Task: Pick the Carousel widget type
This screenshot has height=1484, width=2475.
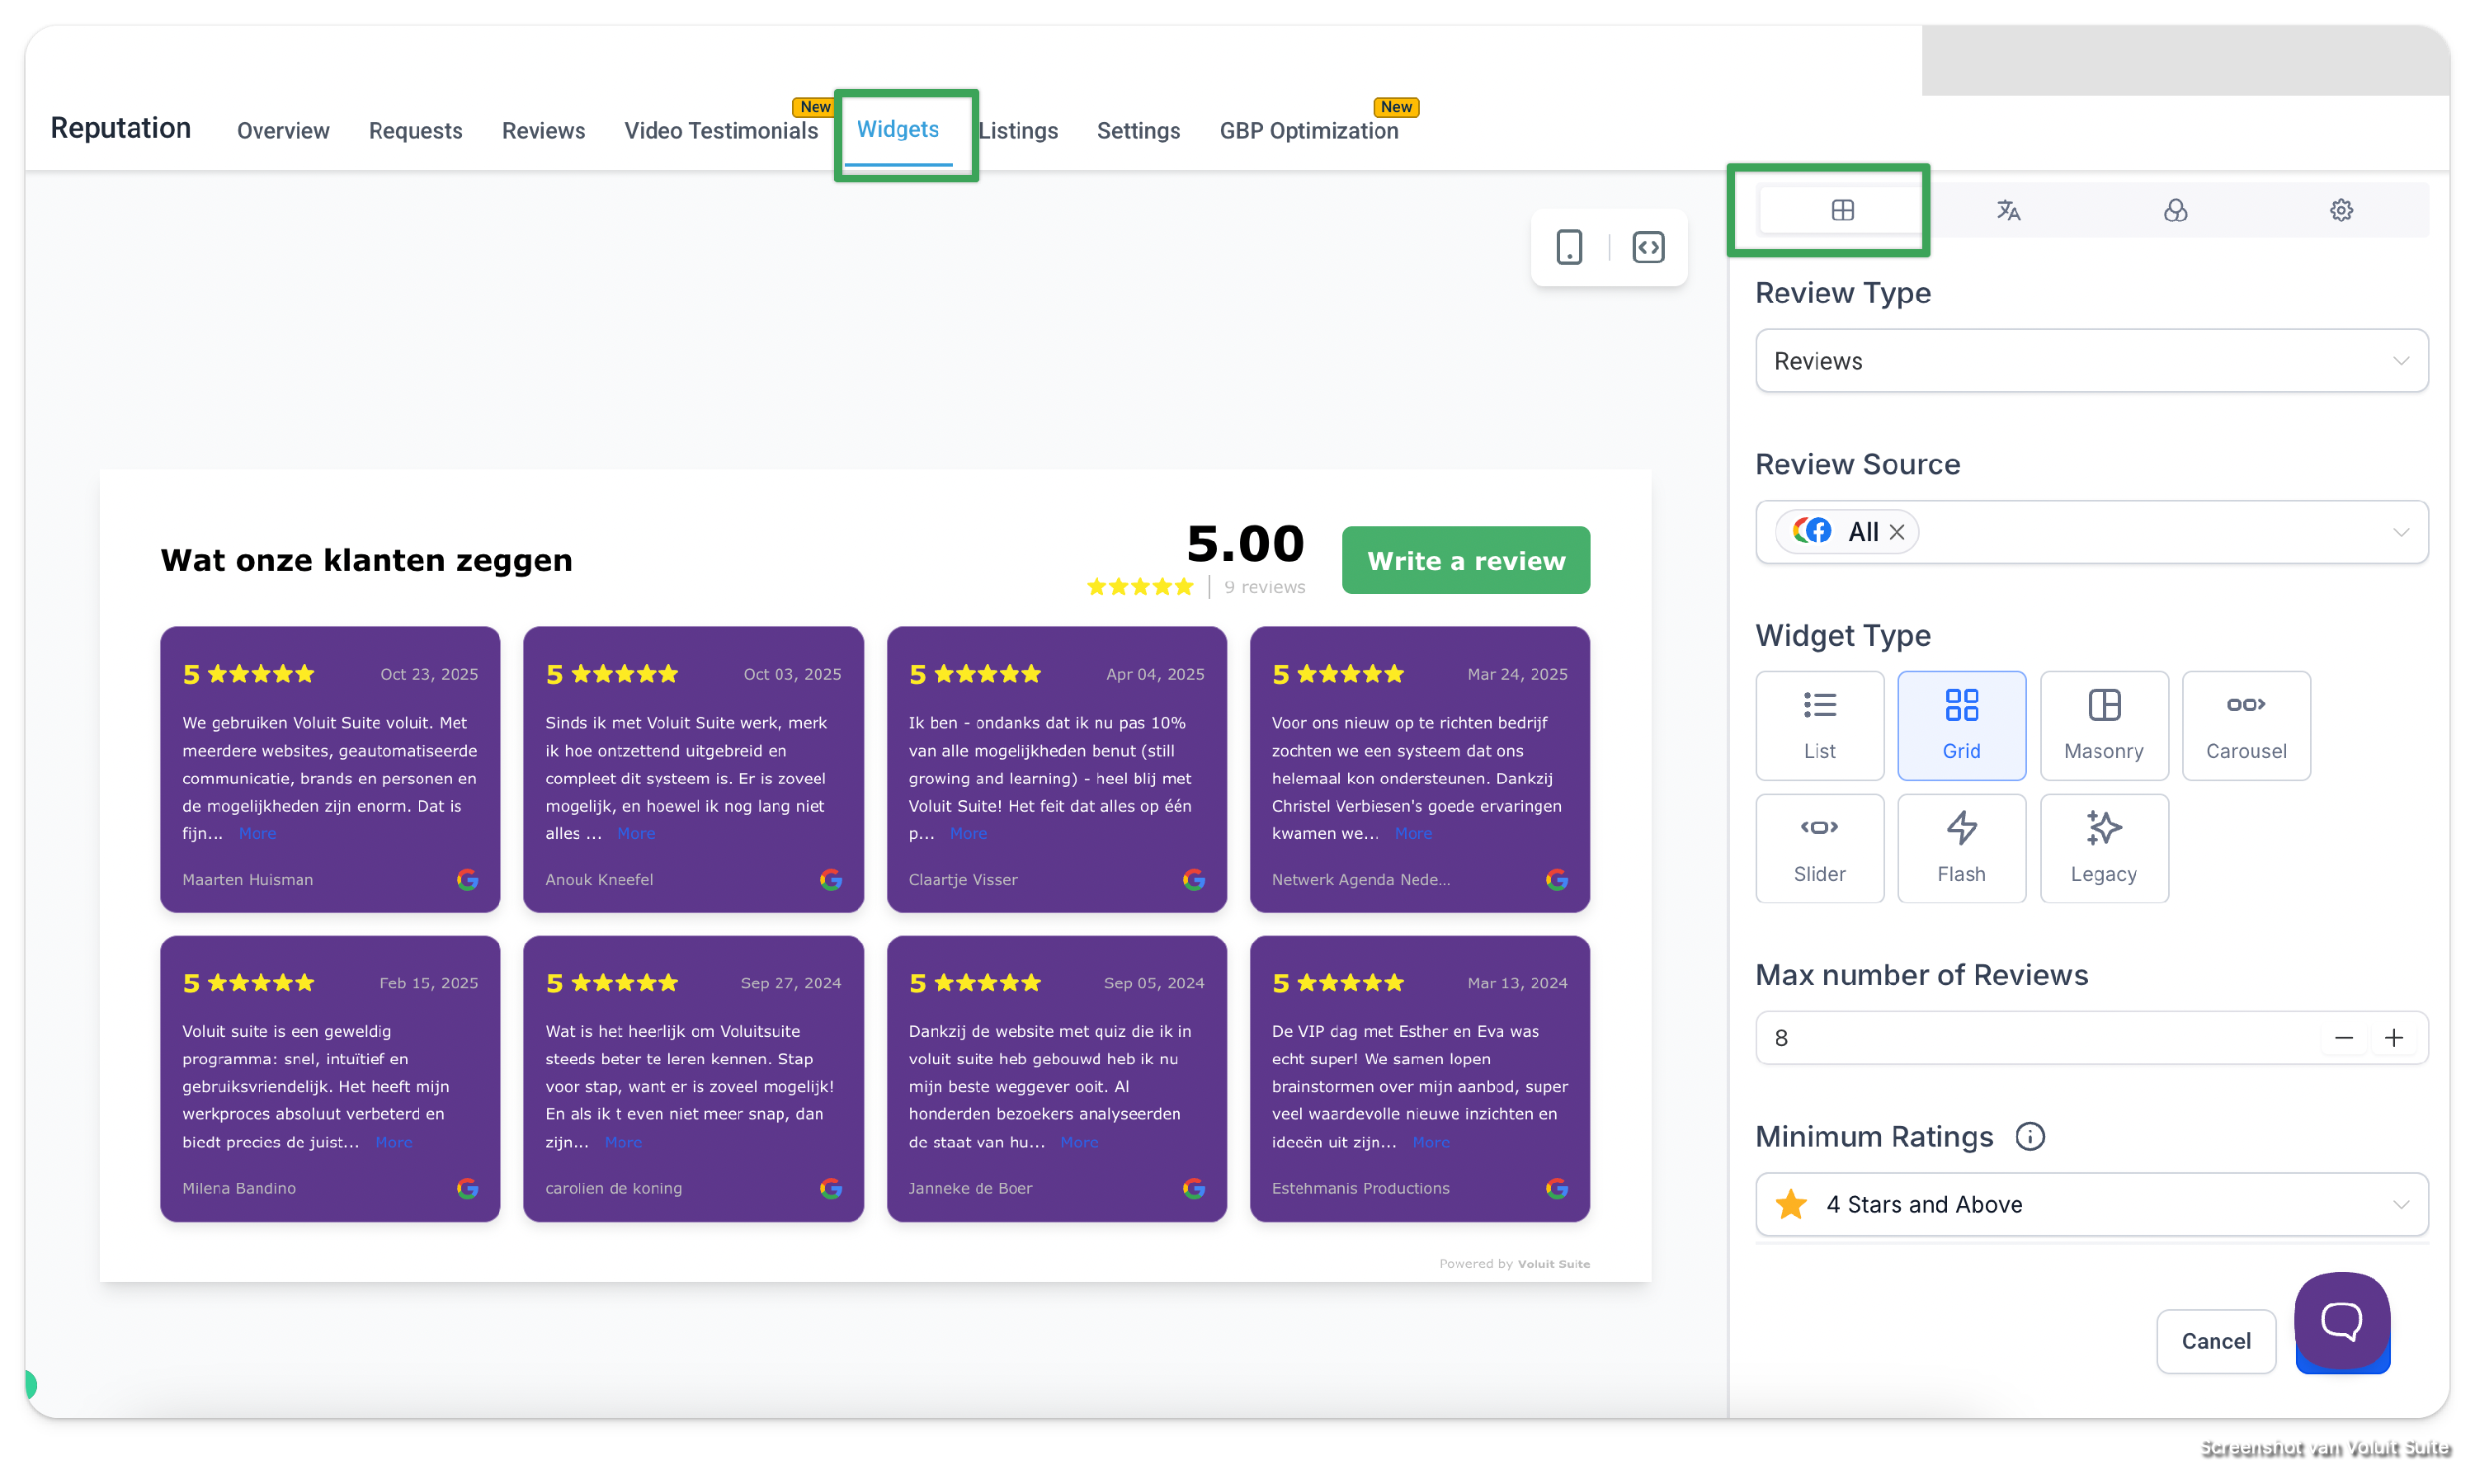Action: (2245, 725)
